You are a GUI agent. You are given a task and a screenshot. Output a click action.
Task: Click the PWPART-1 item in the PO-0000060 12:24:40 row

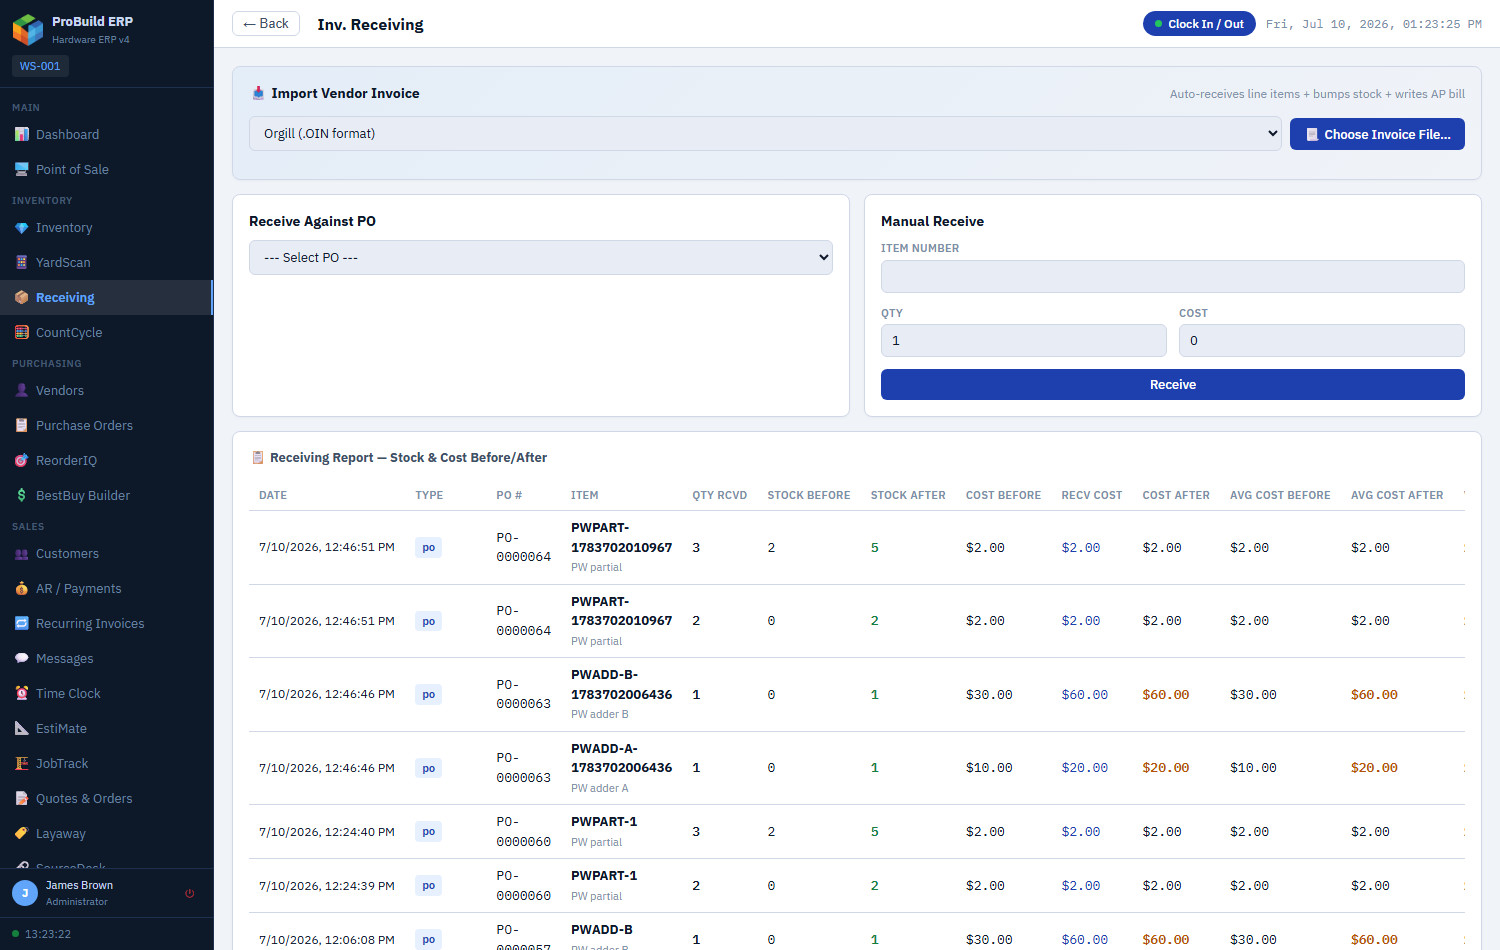tap(604, 821)
